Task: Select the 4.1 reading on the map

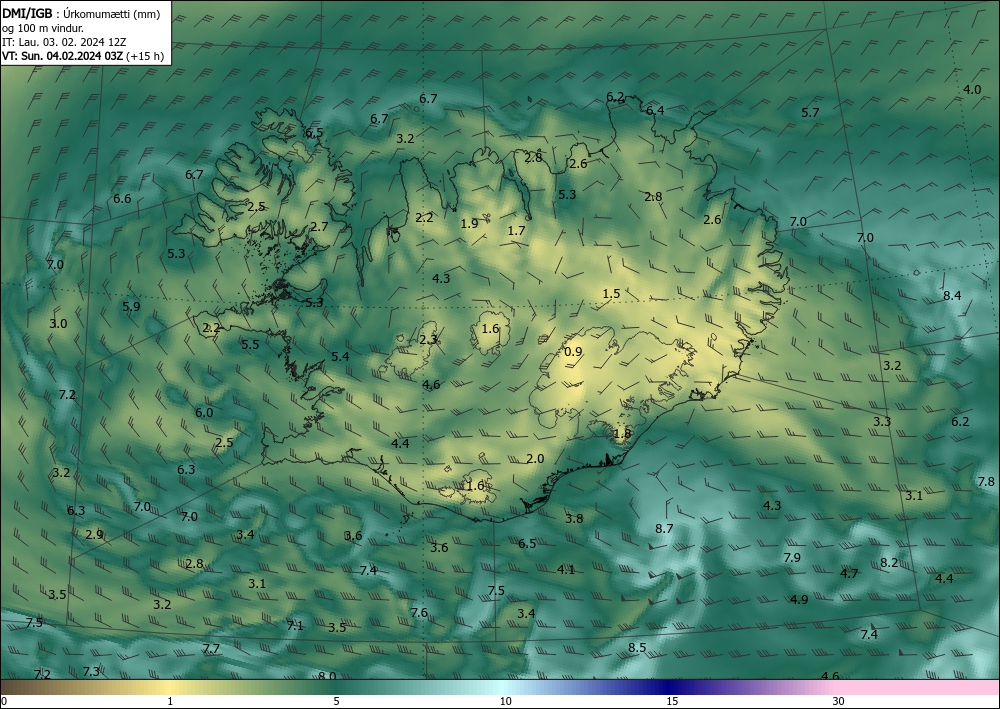Action: click(x=566, y=569)
